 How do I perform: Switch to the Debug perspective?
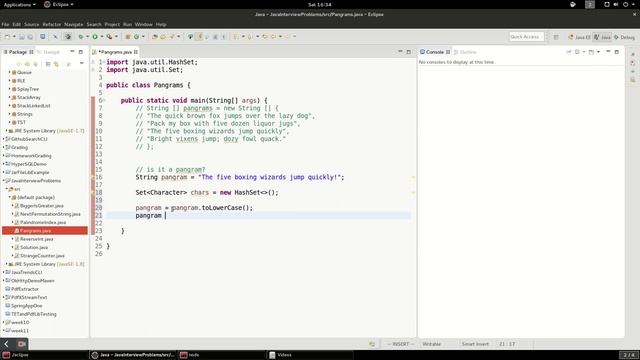pyautogui.click(x=624, y=37)
